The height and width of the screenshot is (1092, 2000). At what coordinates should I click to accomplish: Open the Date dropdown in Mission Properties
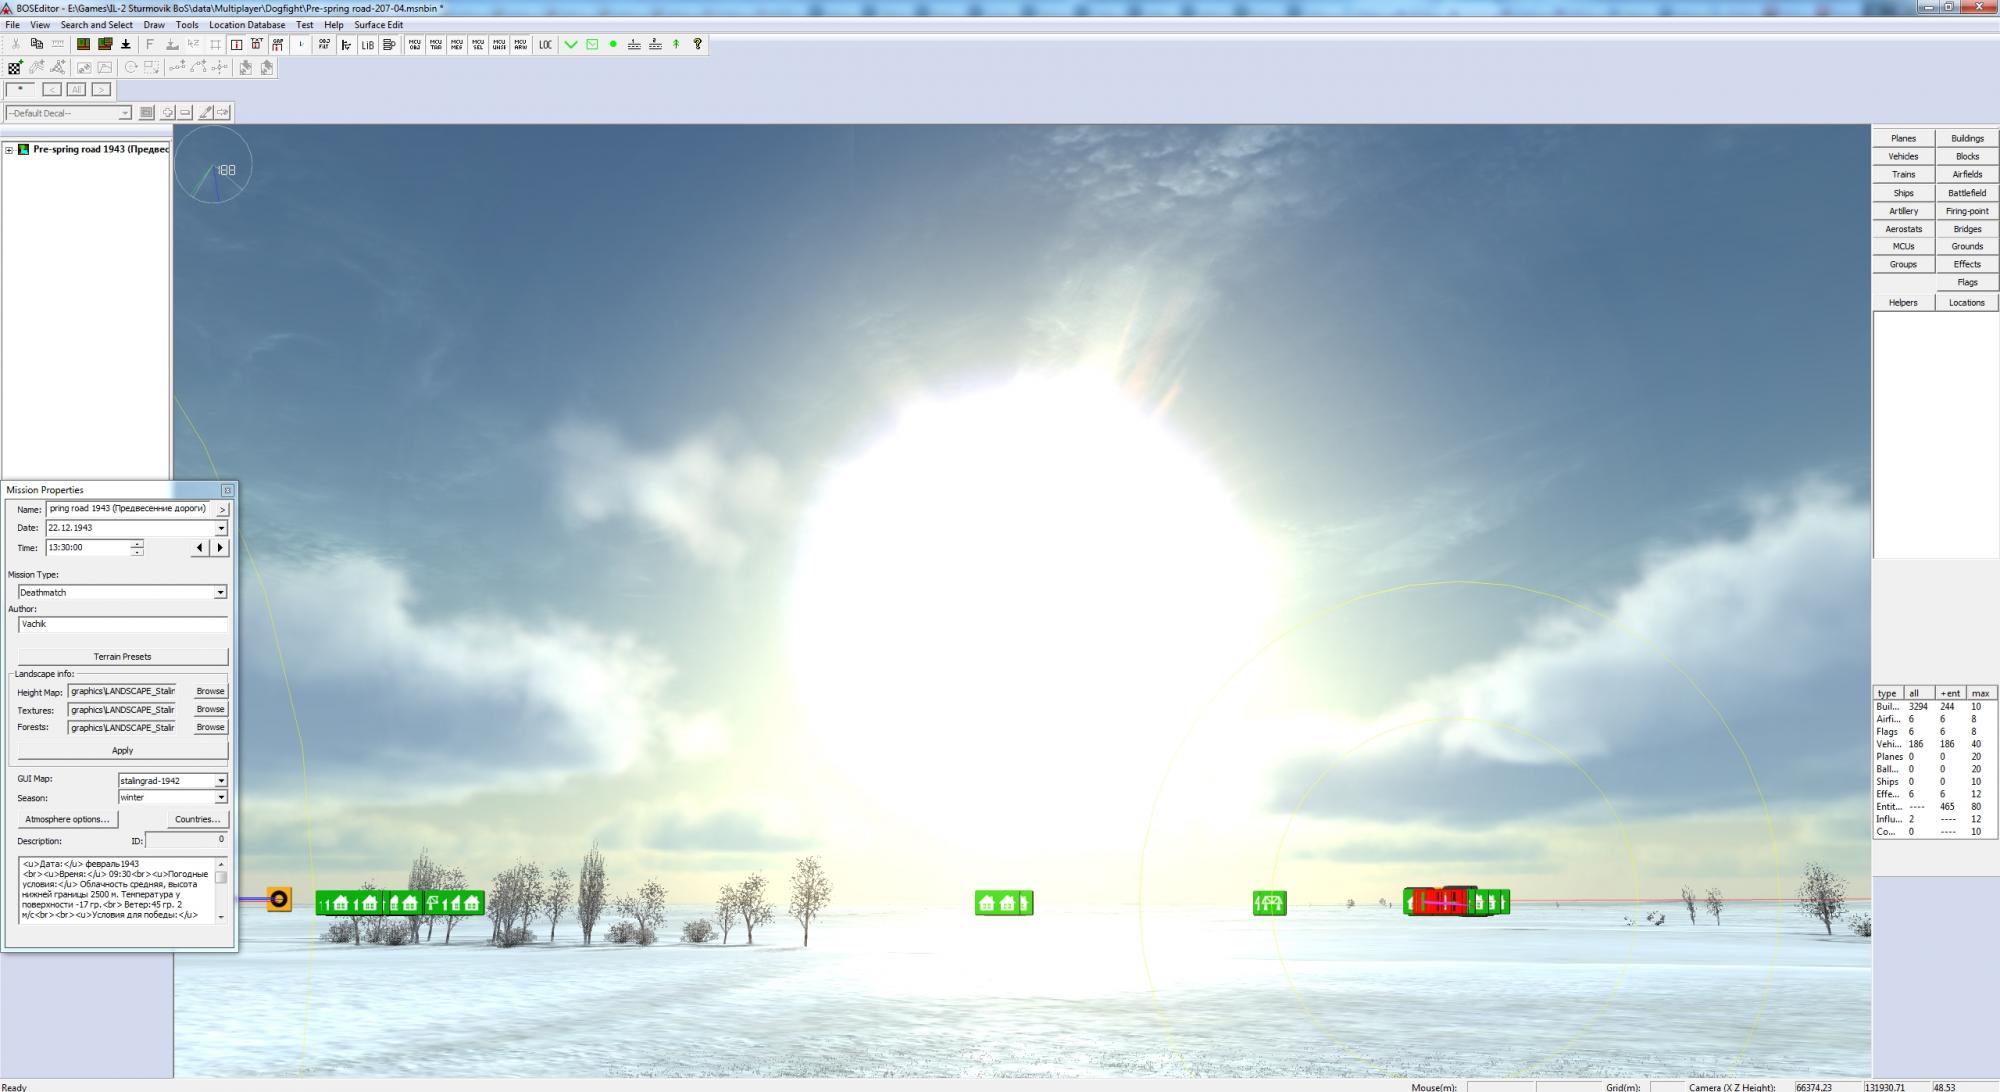click(x=221, y=528)
